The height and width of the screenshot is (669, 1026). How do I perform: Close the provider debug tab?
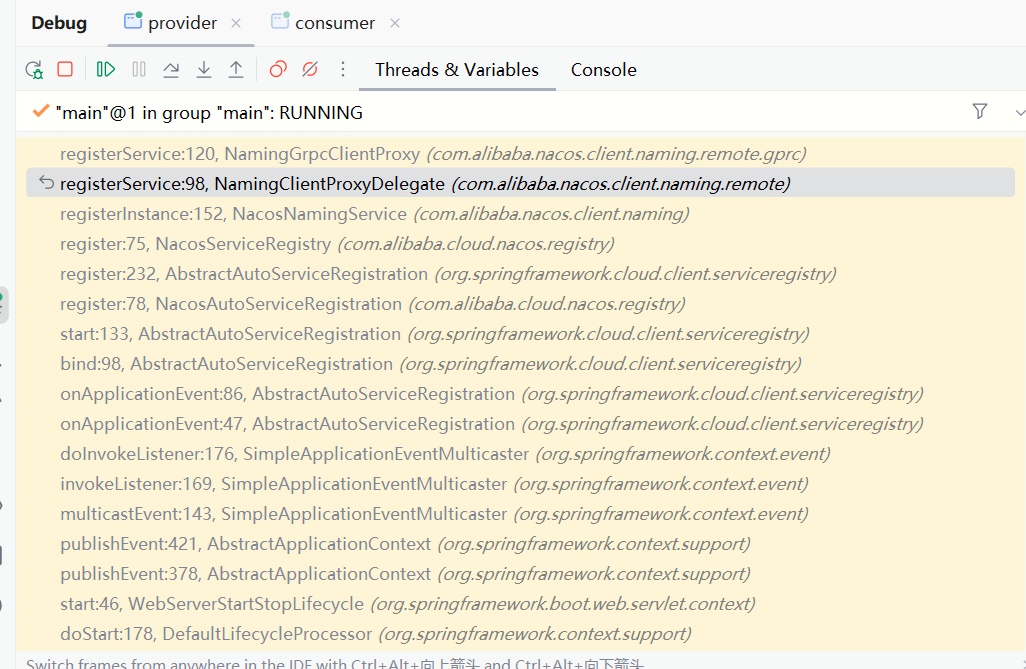[236, 23]
